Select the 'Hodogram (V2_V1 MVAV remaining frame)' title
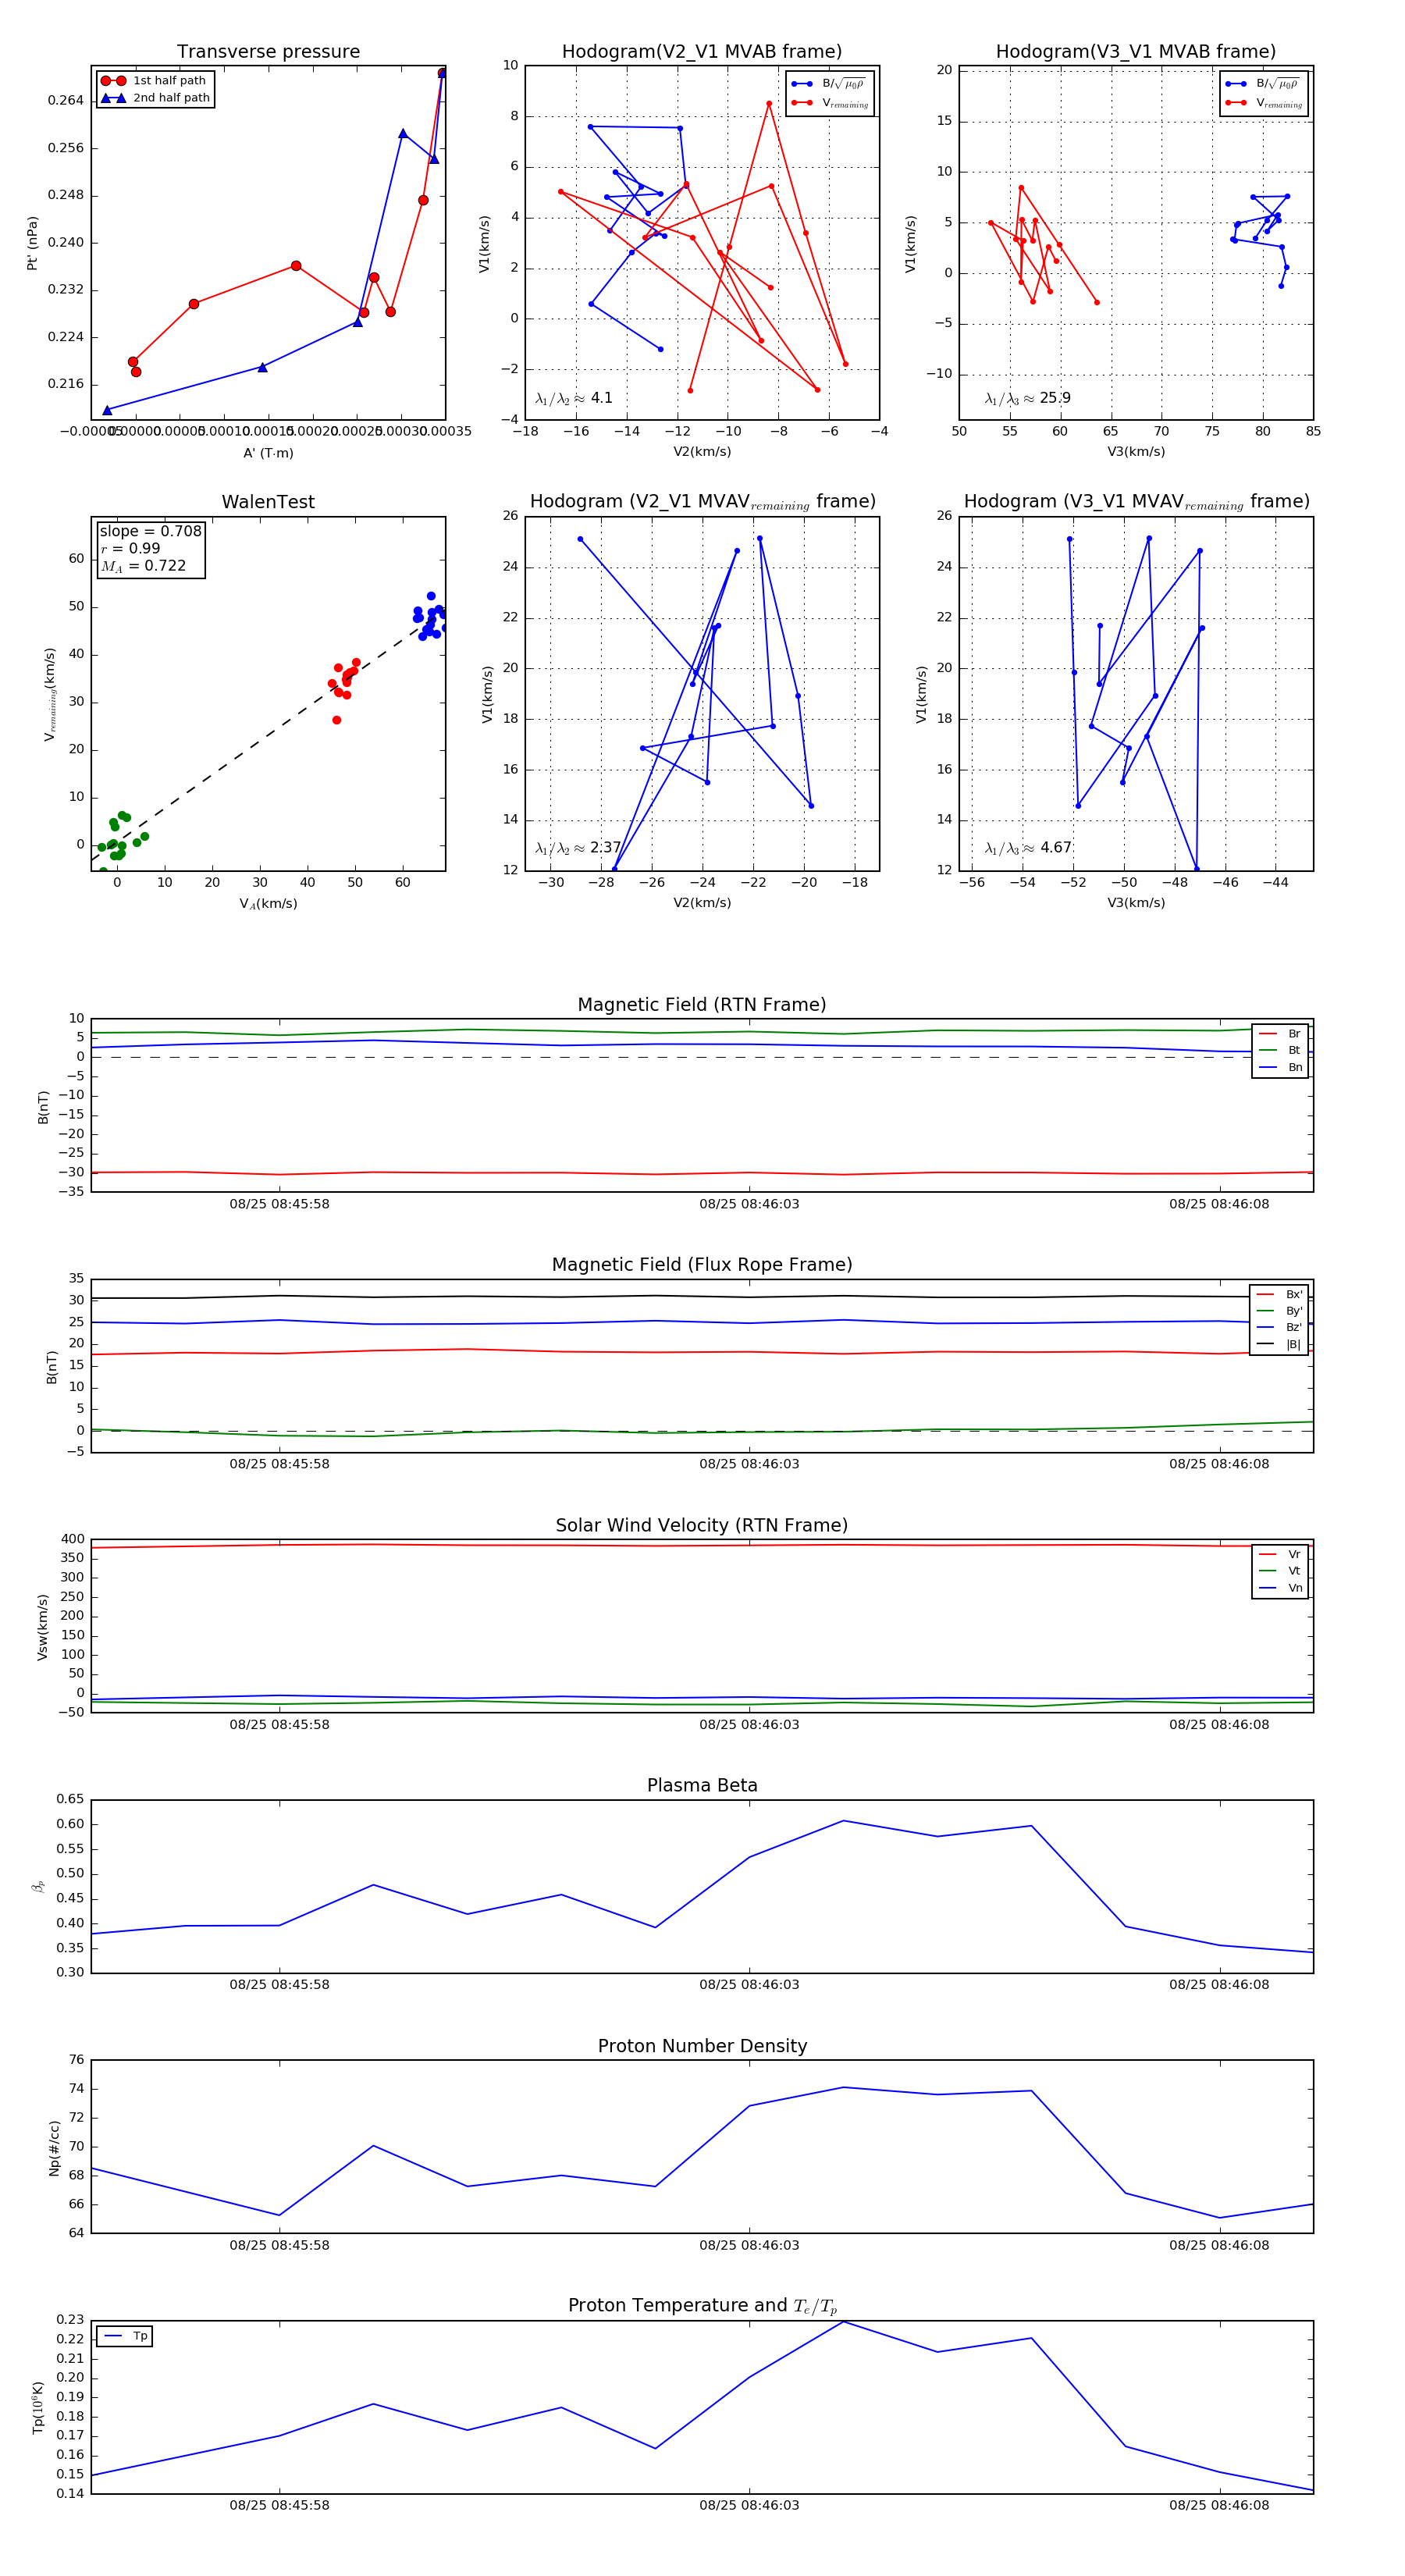 (702, 502)
